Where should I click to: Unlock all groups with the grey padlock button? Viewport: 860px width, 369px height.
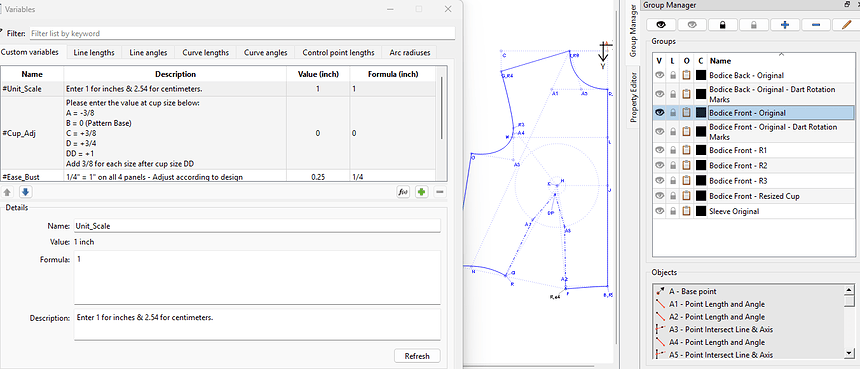tap(754, 24)
